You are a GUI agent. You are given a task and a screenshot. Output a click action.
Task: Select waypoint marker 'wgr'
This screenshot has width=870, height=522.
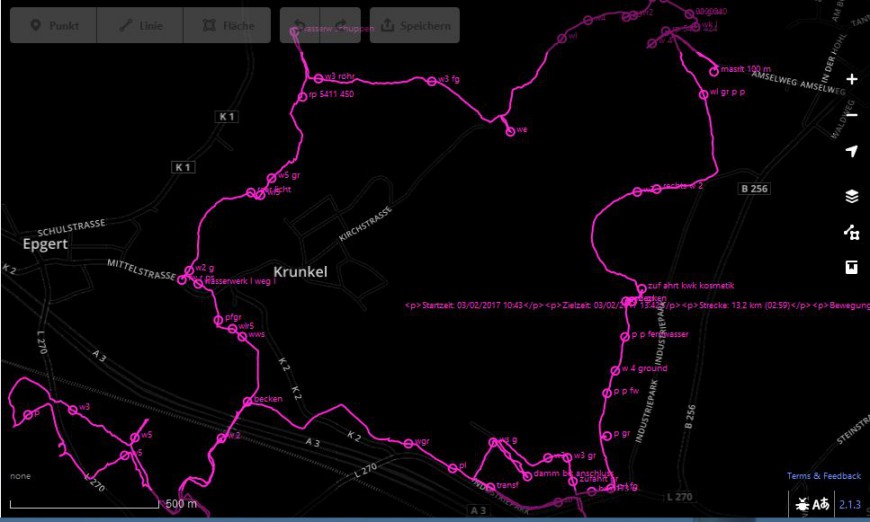[x=408, y=443]
